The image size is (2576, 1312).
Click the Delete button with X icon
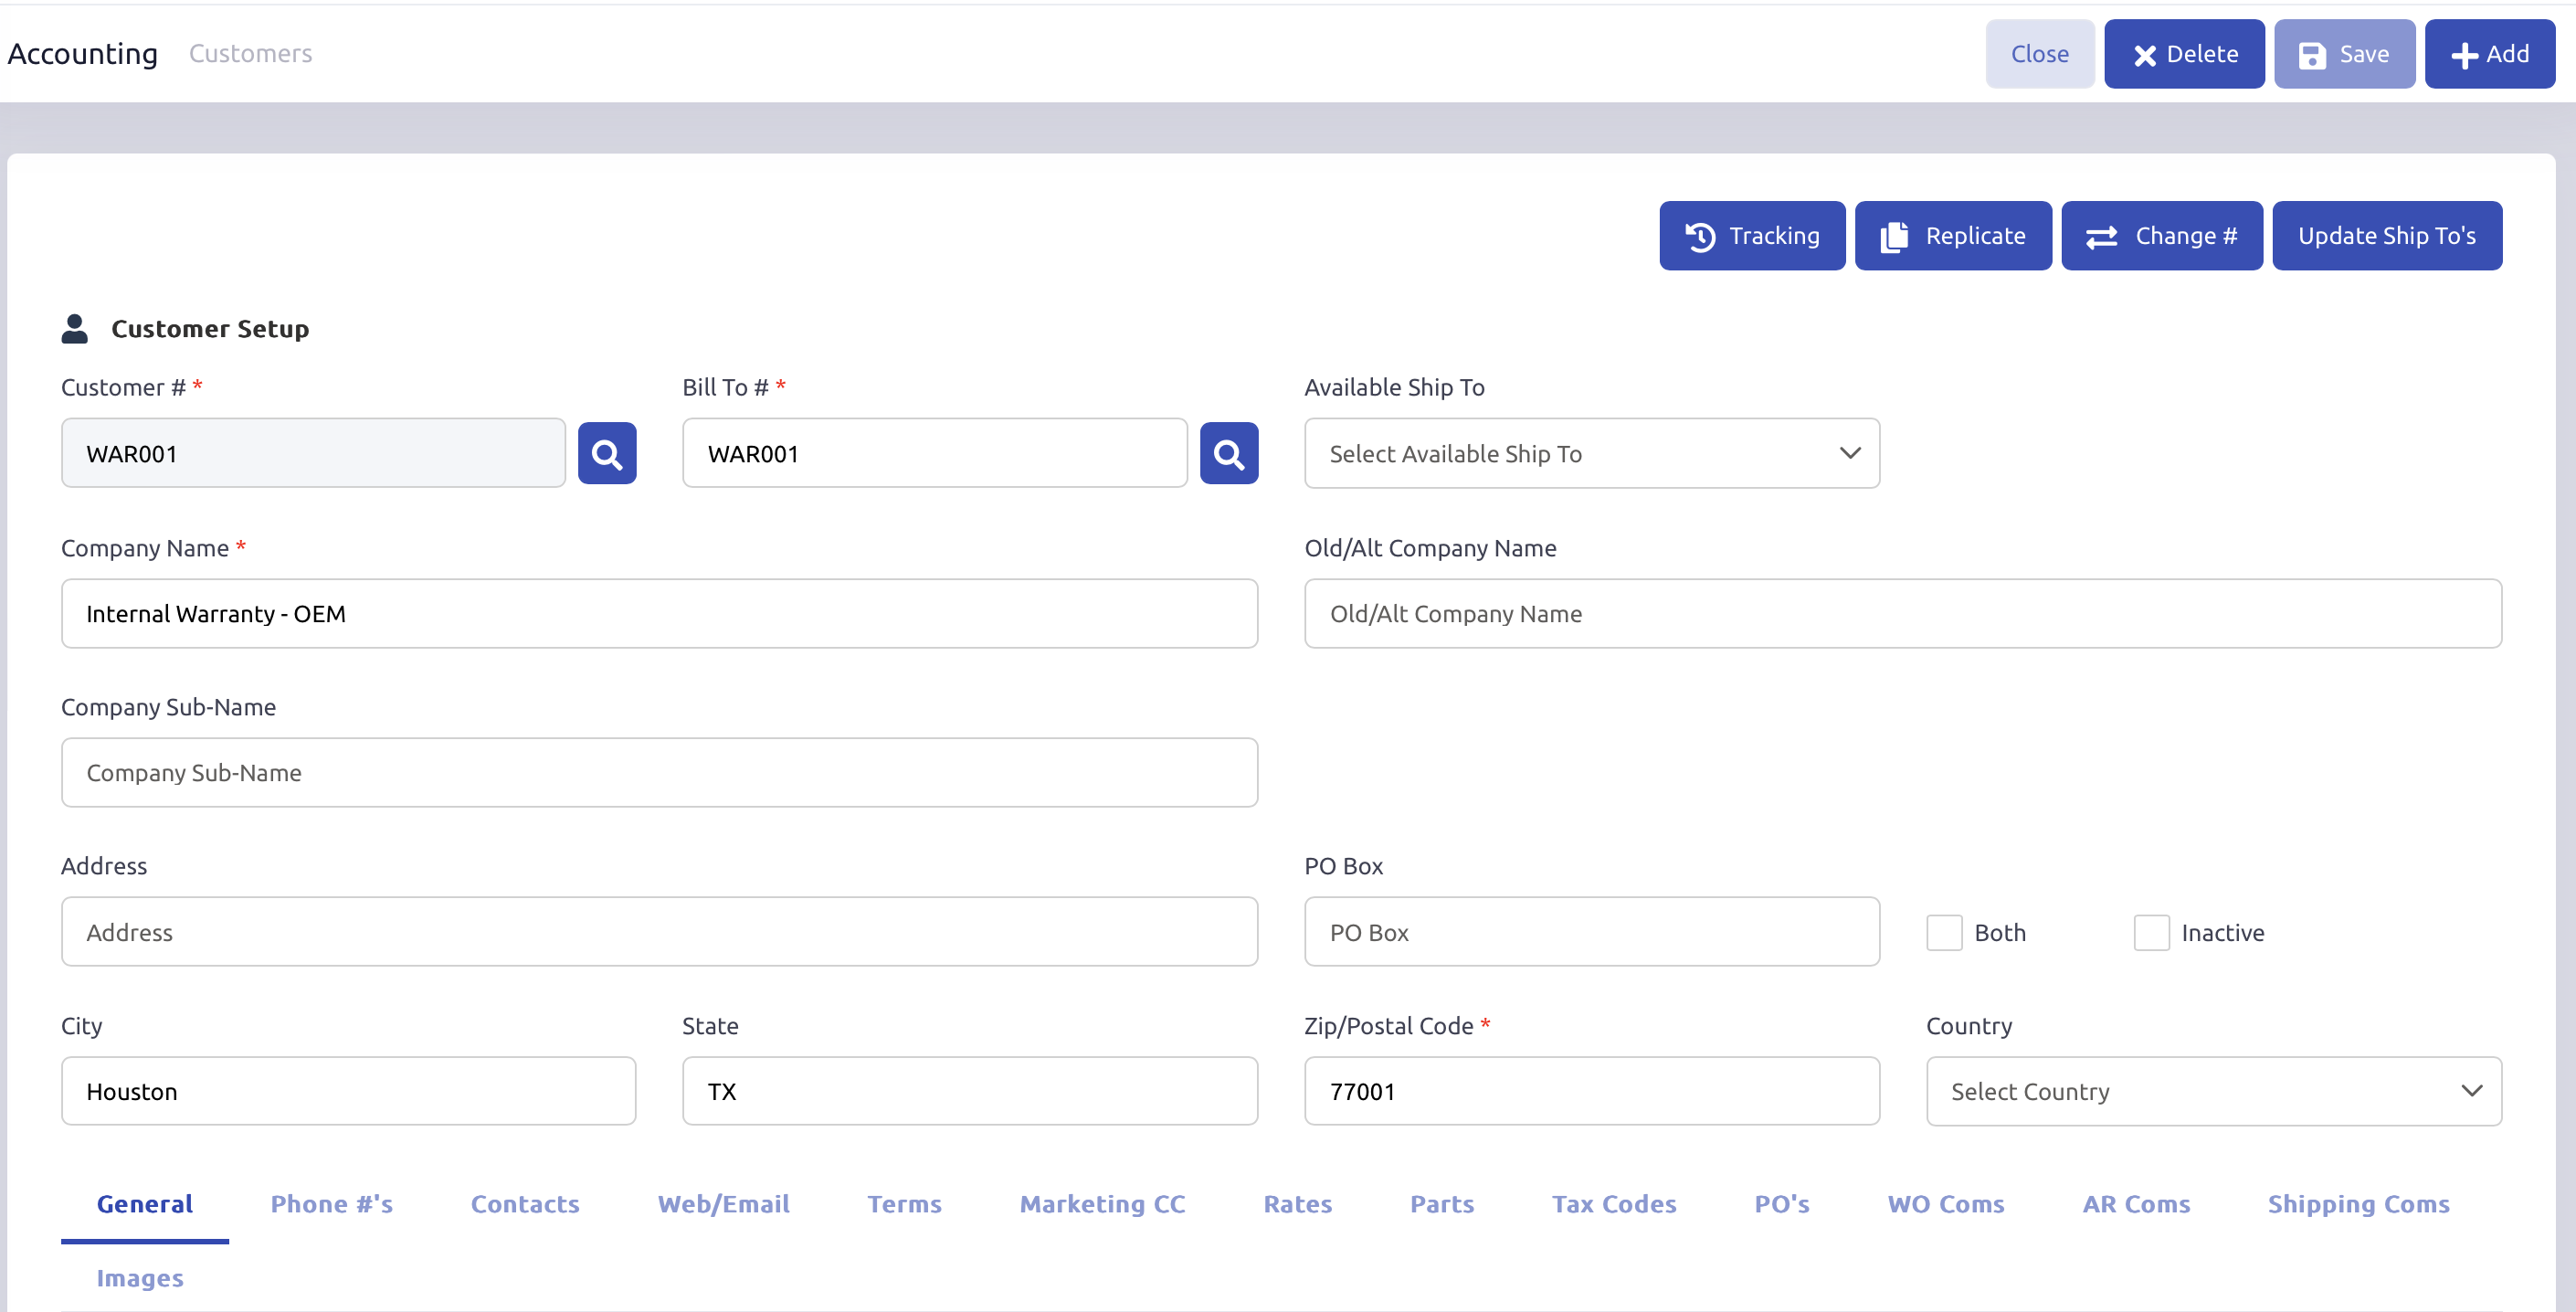click(x=2184, y=54)
